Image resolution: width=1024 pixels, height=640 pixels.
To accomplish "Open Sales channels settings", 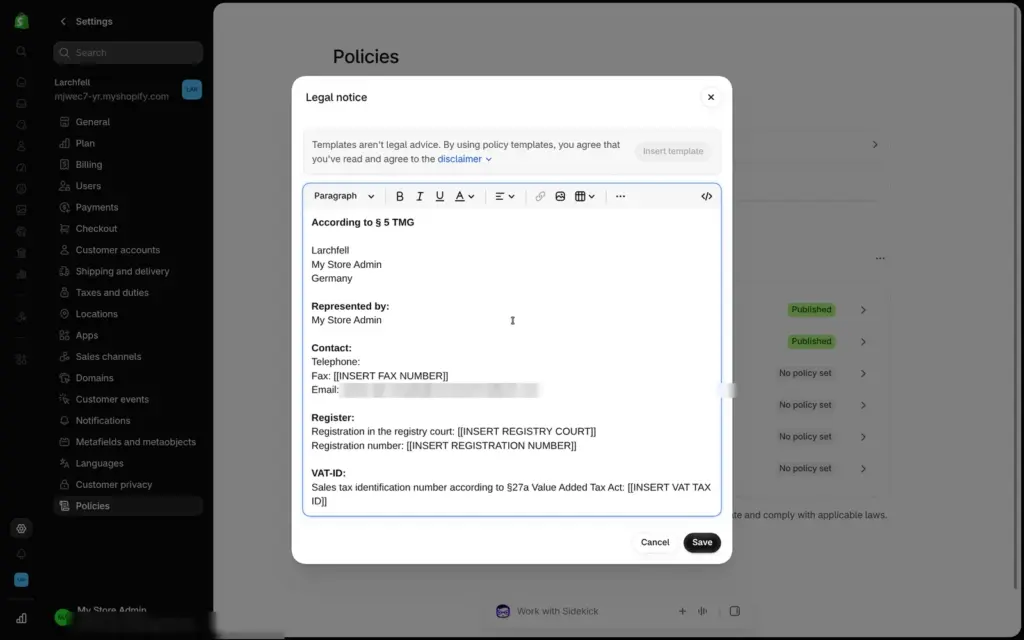I will click(x=128, y=357).
